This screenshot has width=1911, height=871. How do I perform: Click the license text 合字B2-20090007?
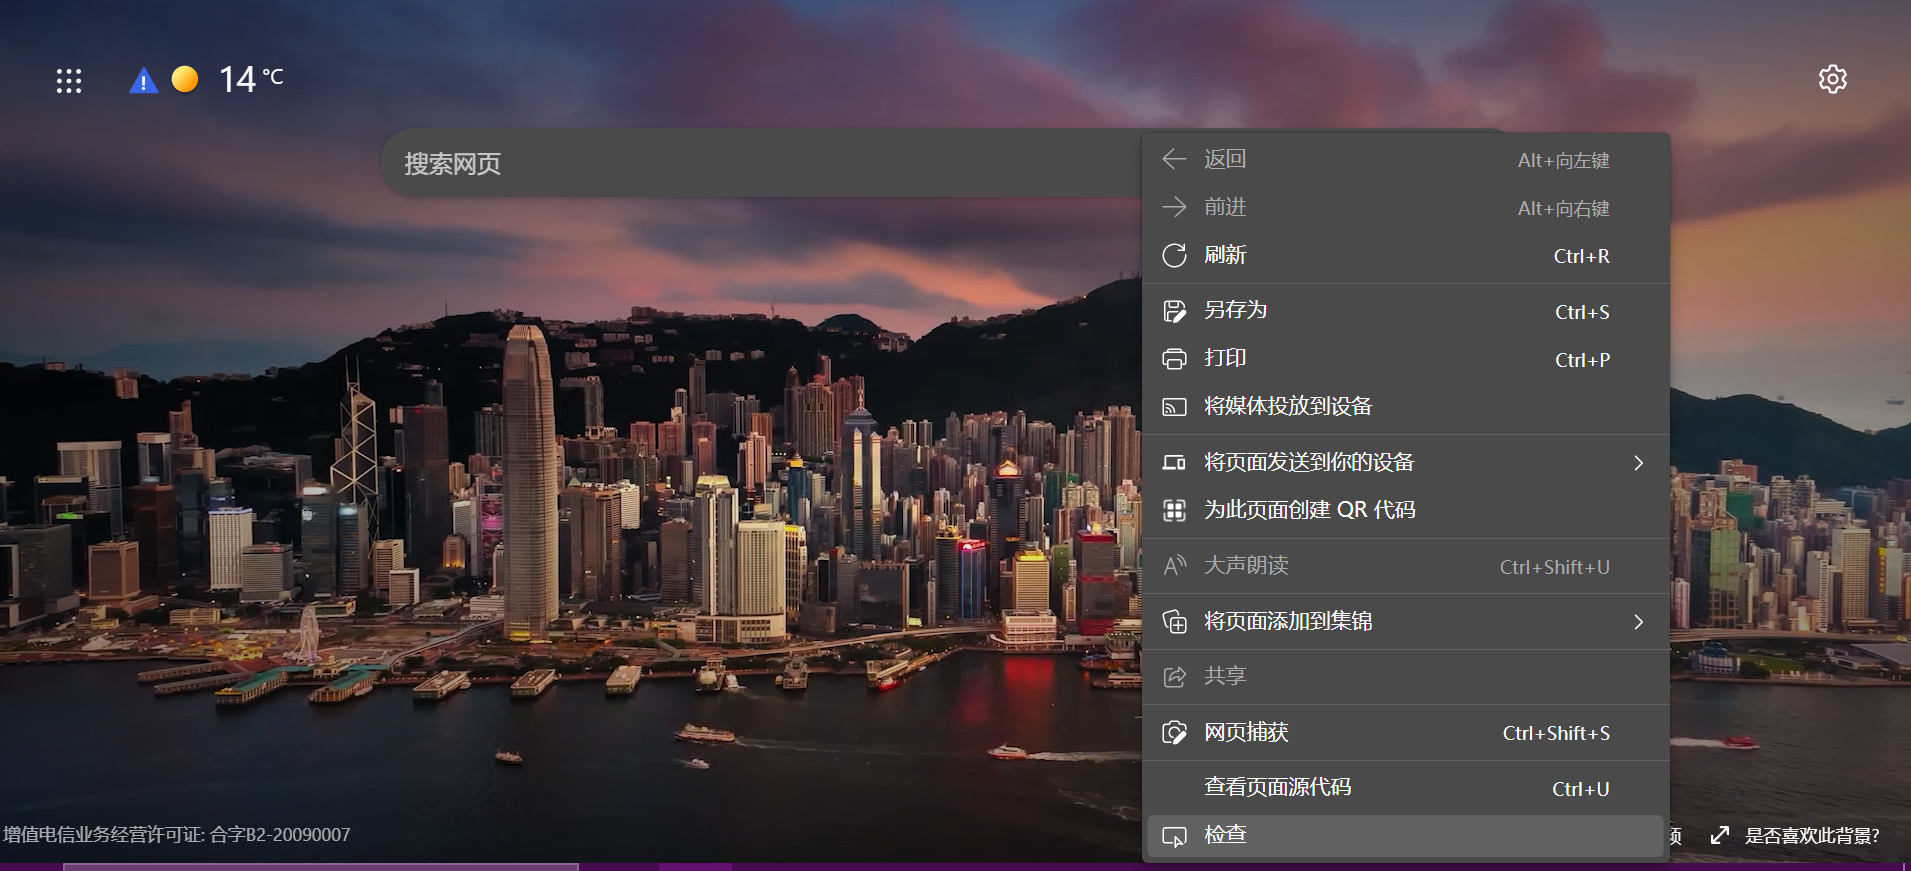pos(280,835)
